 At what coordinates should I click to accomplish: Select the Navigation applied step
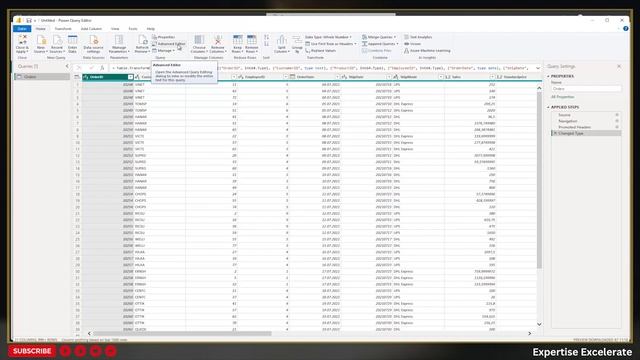click(586, 121)
